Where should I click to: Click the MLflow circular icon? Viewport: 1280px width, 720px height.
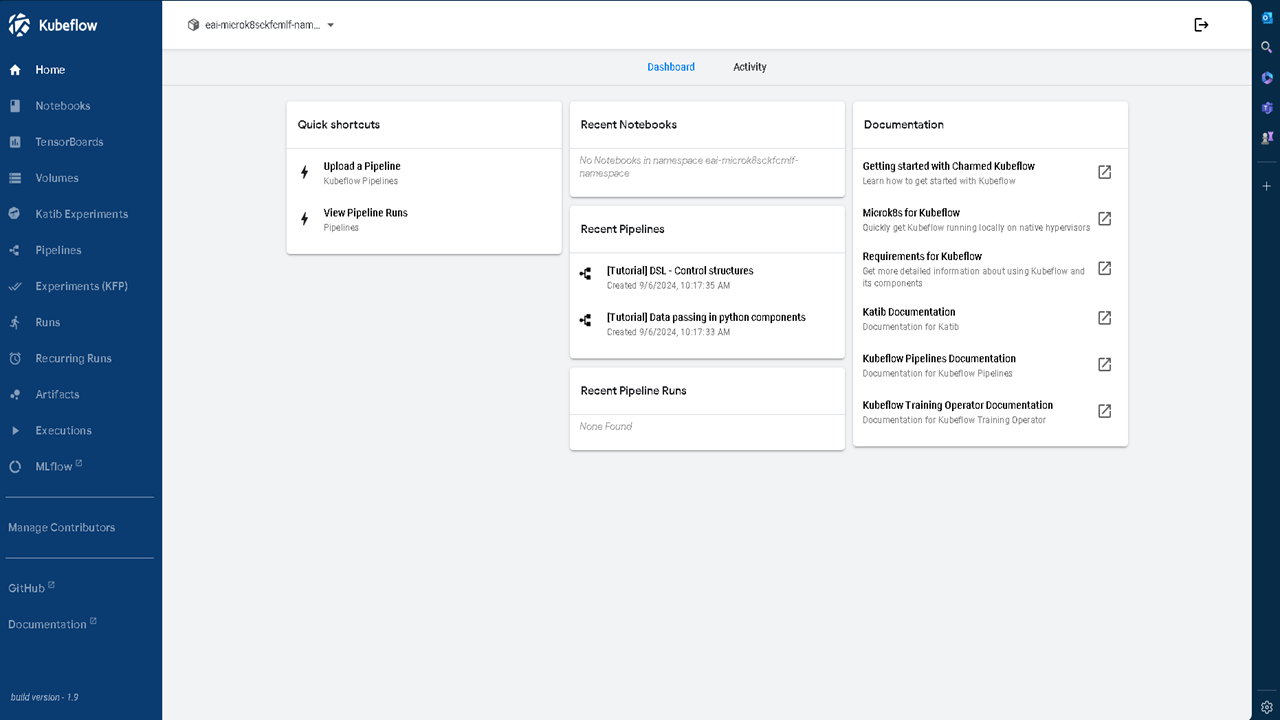(15, 466)
